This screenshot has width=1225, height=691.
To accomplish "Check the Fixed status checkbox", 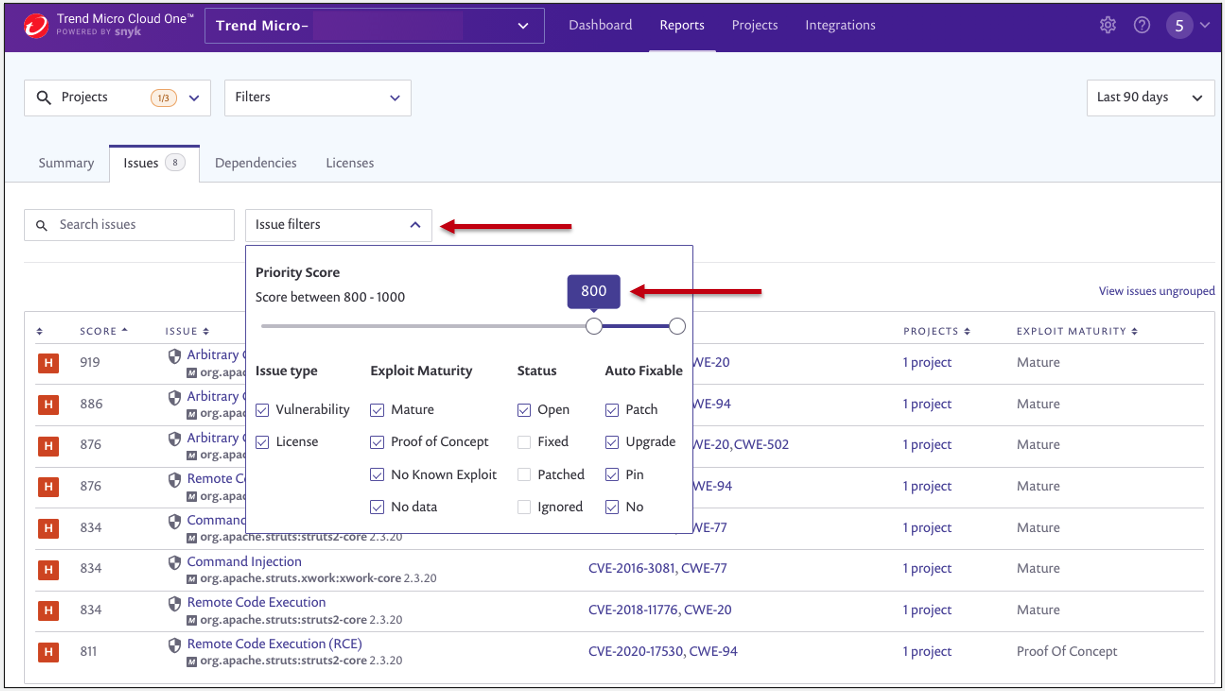I will [524, 442].
